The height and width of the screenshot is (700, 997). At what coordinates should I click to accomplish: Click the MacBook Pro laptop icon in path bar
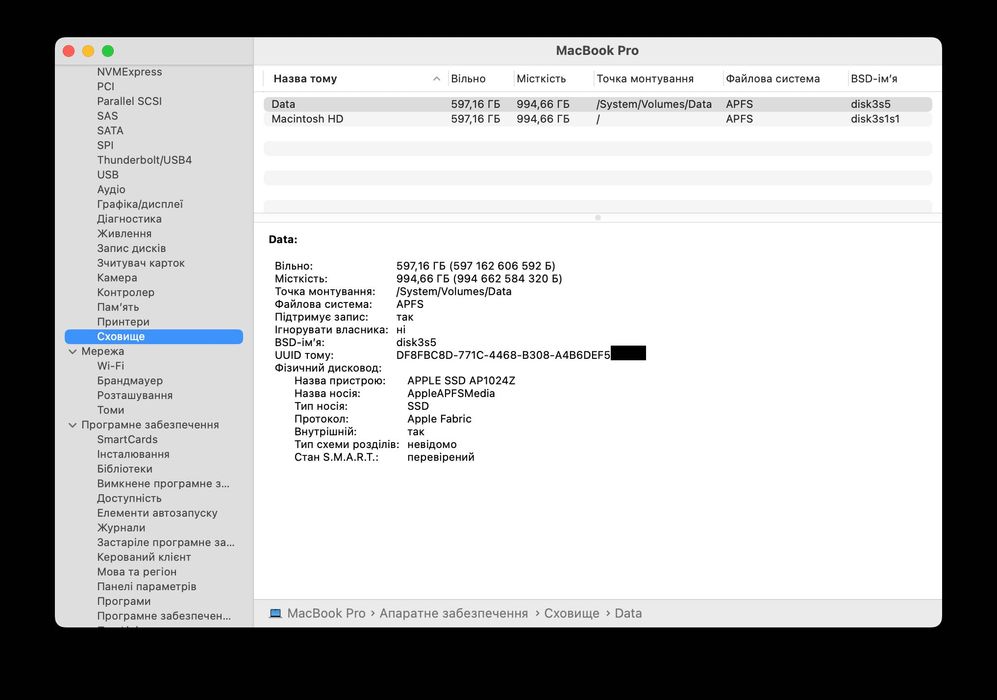point(275,614)
